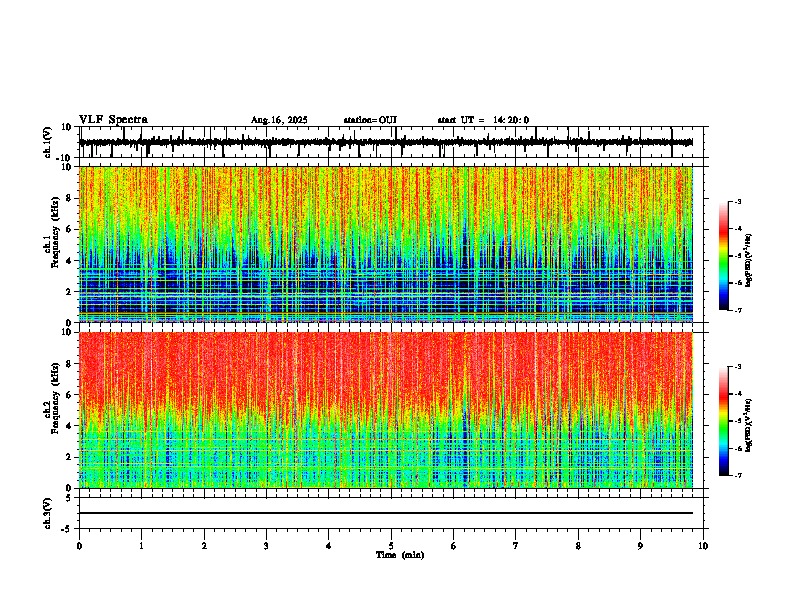Image resolution: width=792 pixels, height=612 pixels.
Task: Click the '2' tick on ch.2 frequency axis
Action: (69, 457)
